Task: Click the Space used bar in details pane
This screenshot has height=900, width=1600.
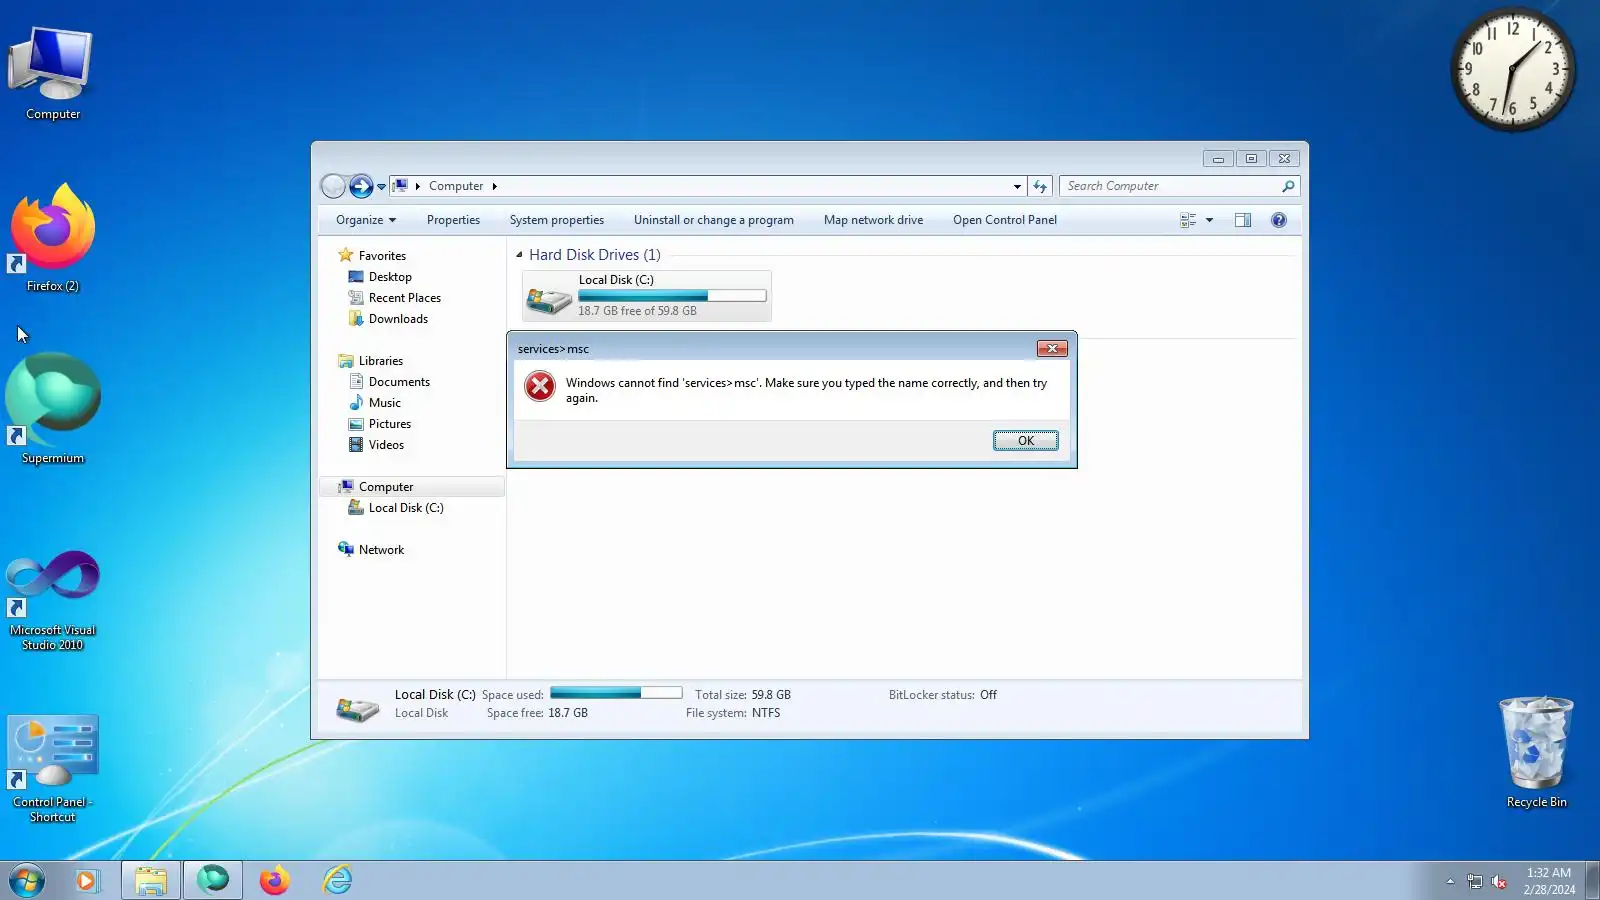Action: [616, 693]
